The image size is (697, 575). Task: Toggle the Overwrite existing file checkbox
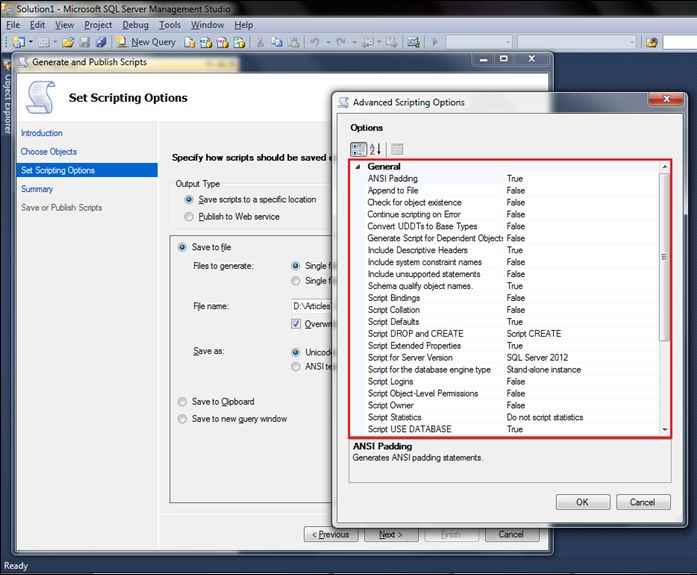coord(296,324)
